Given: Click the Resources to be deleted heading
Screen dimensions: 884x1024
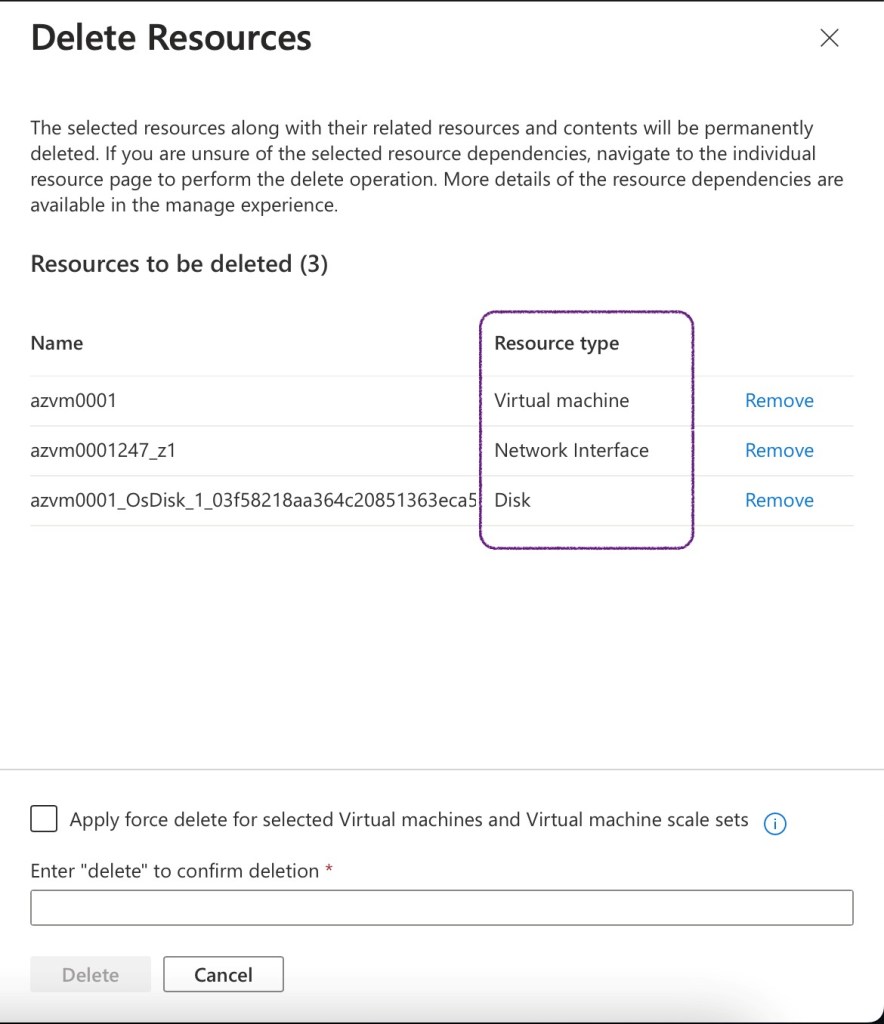Looking at the screenshot, I should click(x=179, y=264).
